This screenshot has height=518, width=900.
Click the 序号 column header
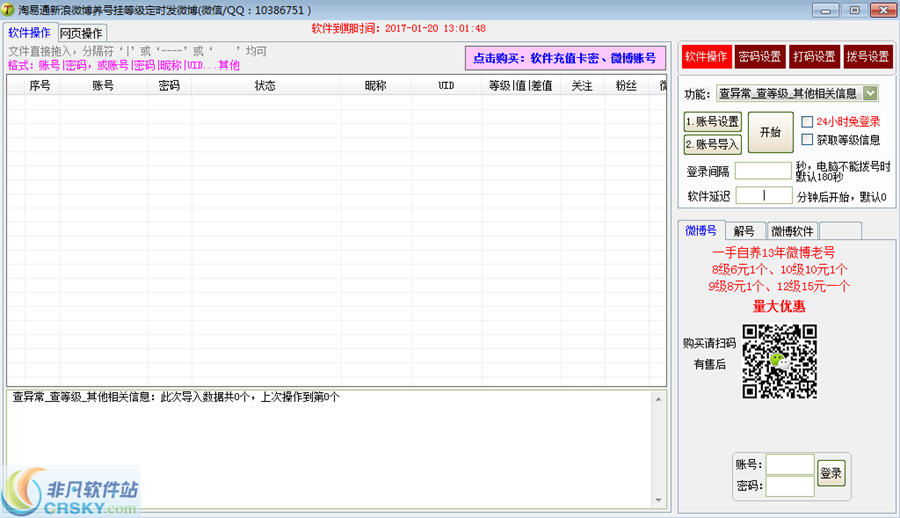click(40, 86)
